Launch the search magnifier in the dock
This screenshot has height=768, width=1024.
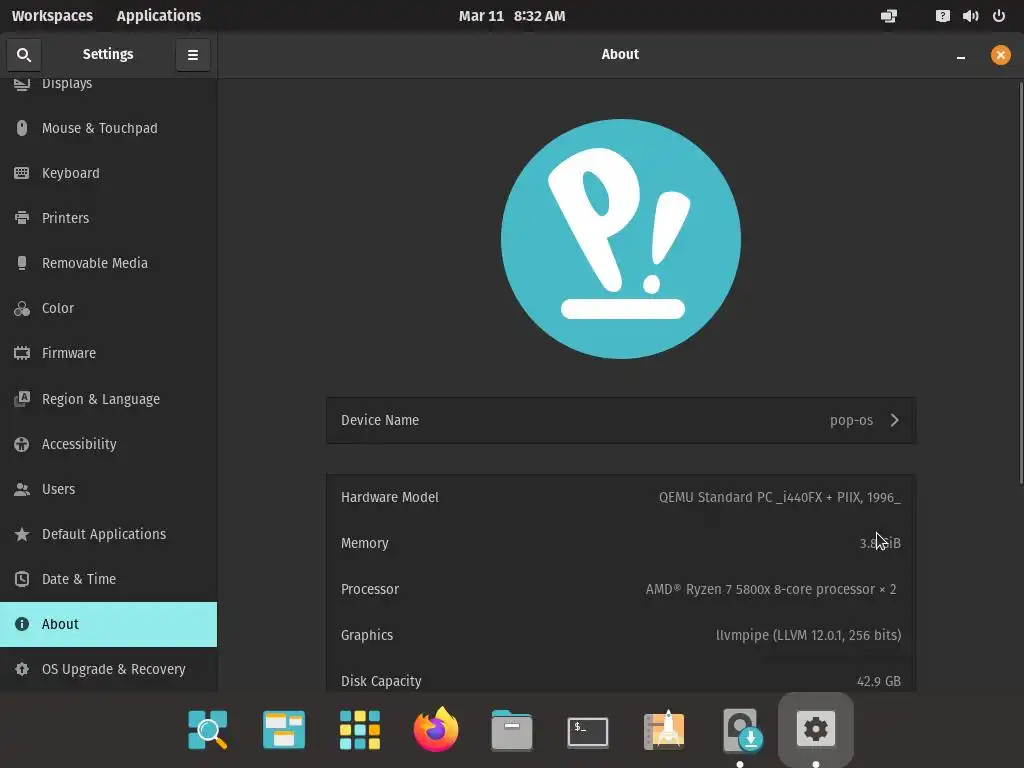[x=208, y=729]
